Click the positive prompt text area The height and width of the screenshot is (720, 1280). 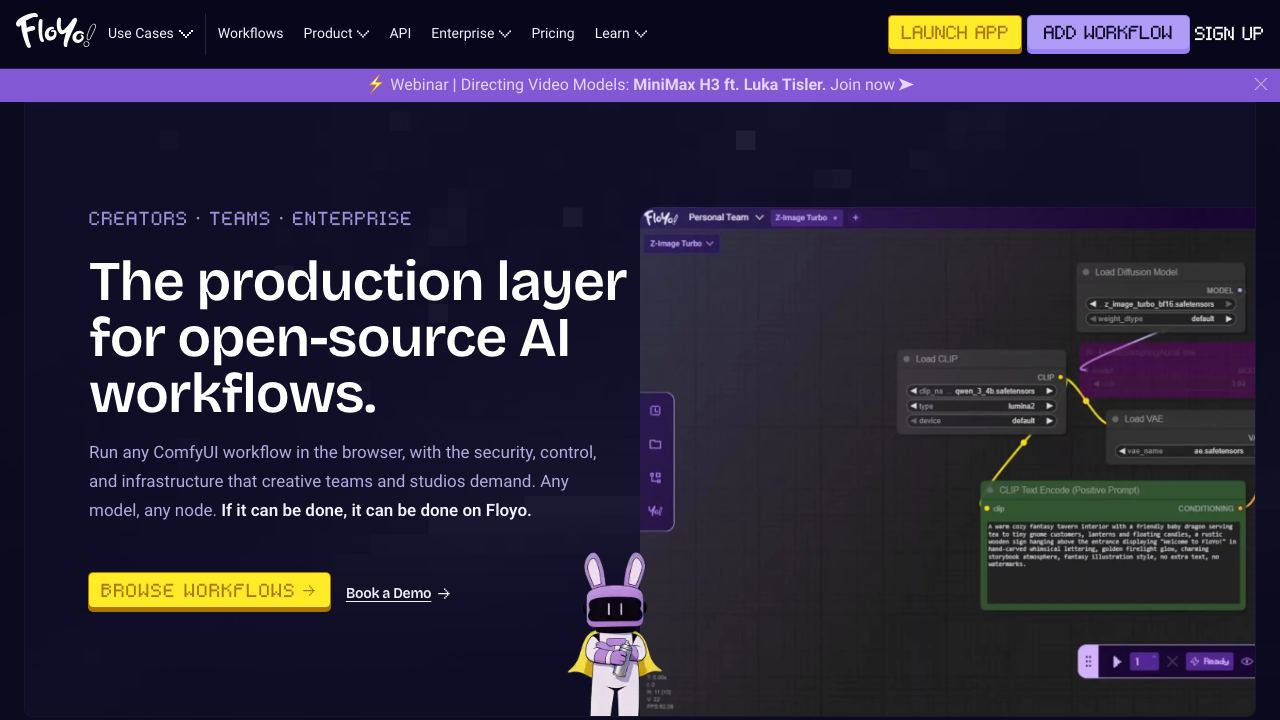coord(1113,563)
